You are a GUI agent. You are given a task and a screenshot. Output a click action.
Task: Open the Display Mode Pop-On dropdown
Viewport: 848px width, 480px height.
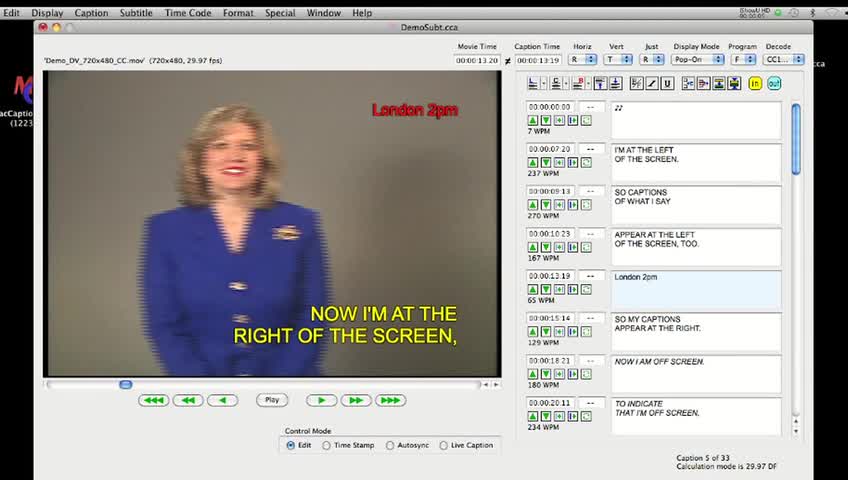coord(698,59)
